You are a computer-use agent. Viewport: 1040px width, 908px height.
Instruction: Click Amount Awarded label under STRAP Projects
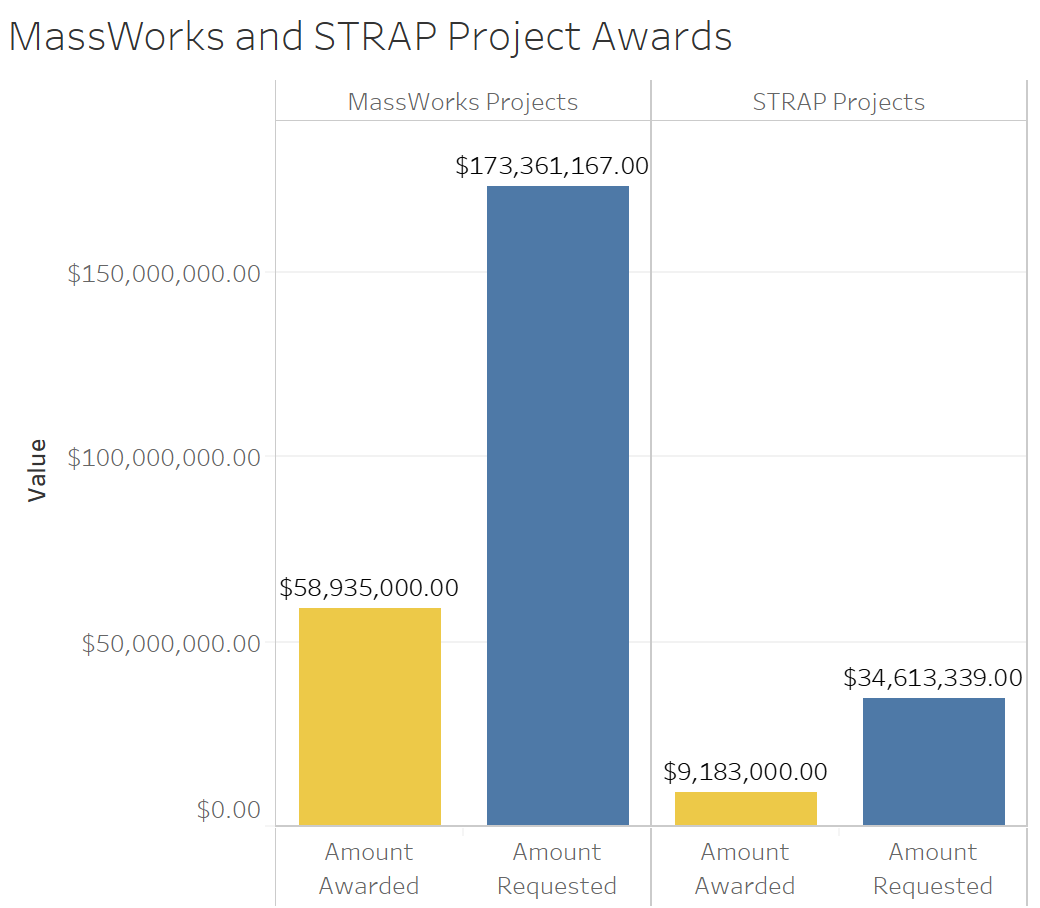click(745, 869)
